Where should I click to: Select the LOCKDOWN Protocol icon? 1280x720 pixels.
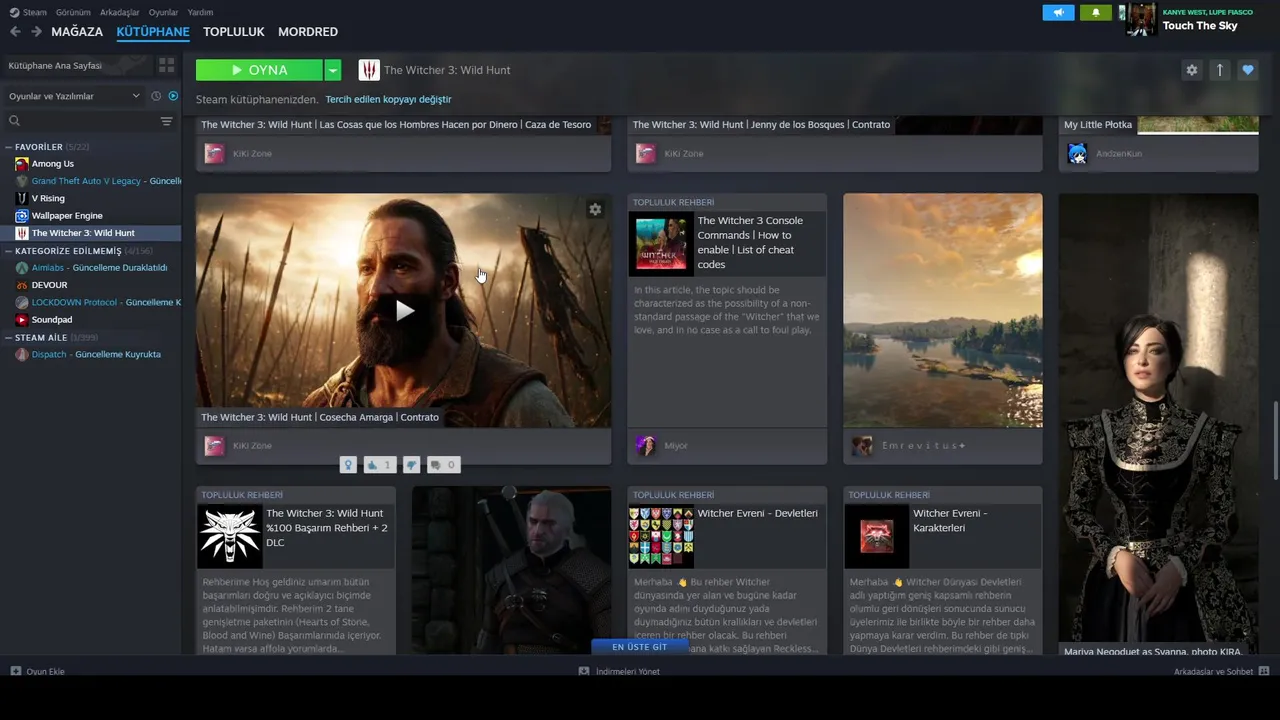[22, 303]
